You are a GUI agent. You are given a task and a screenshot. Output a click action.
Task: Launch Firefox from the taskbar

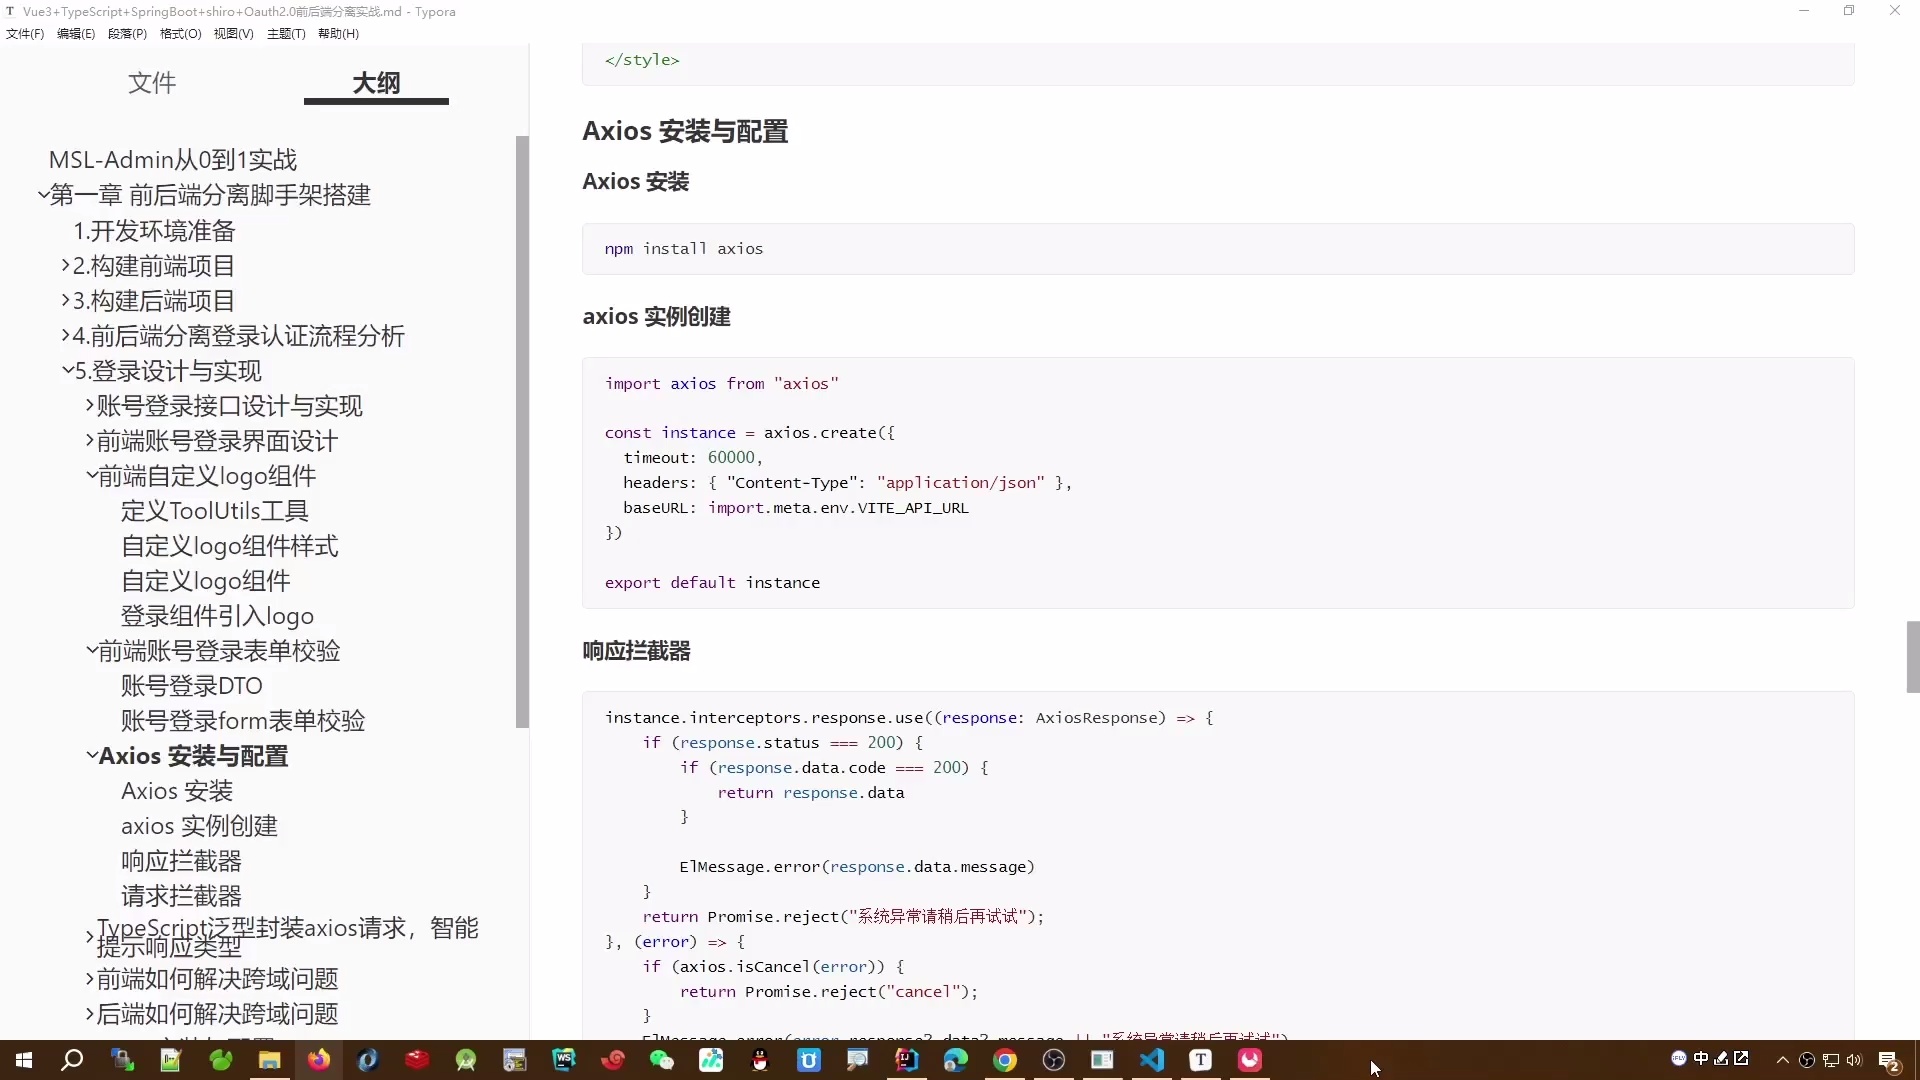(x=318, y=1061)
